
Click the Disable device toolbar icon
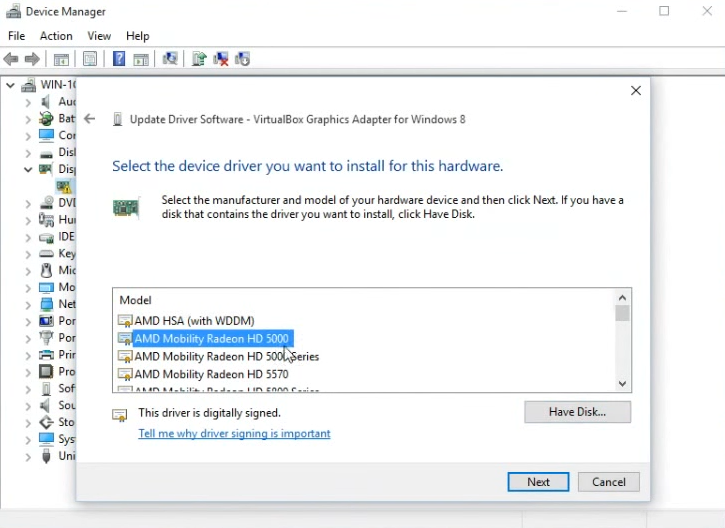pos(242,59)
